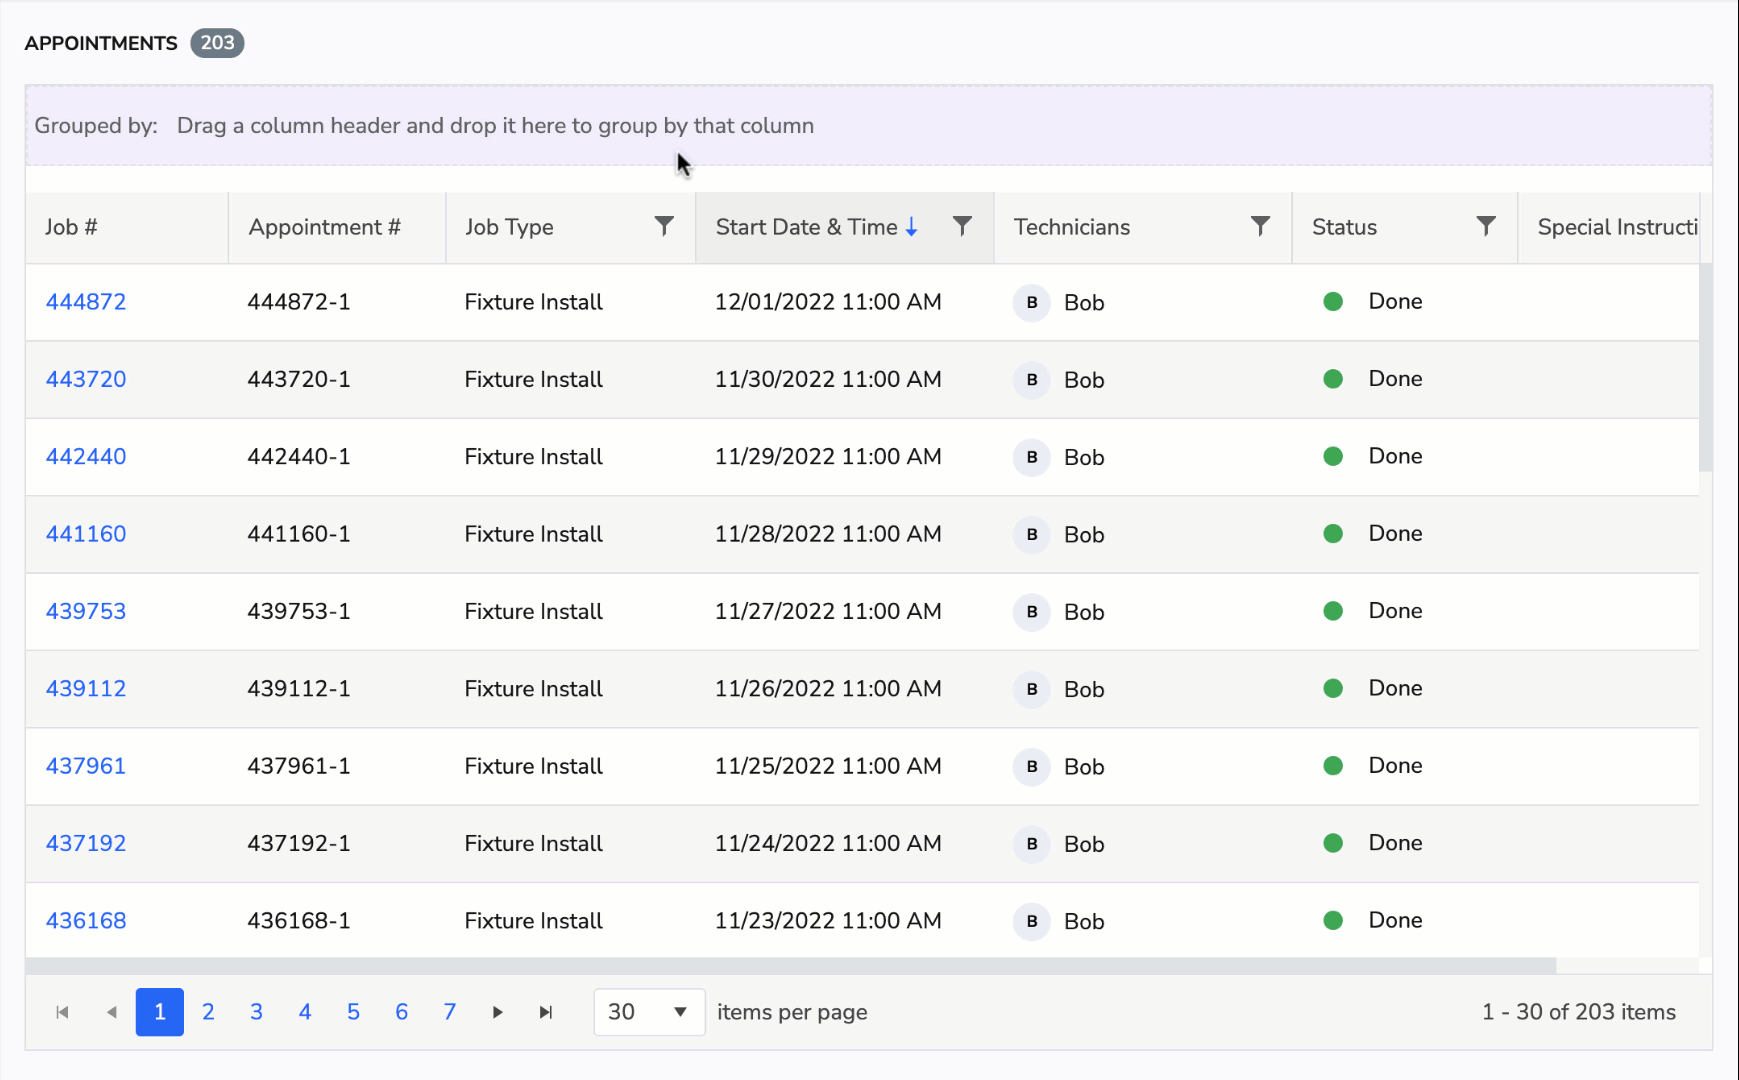Open job 441160 link
1739x1080 pixels.
point(86,534)
